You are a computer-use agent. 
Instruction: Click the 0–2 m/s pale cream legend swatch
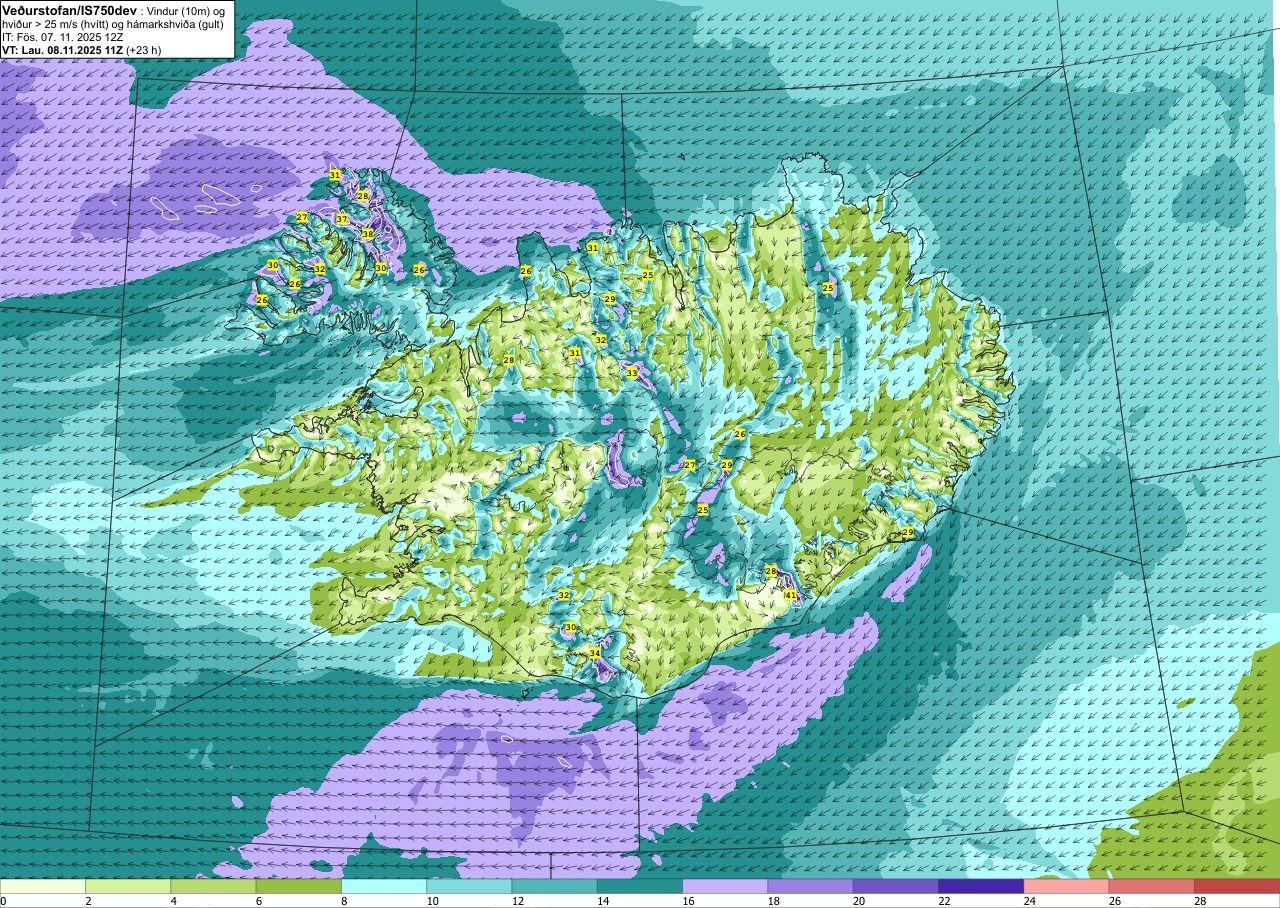(43, 886)
